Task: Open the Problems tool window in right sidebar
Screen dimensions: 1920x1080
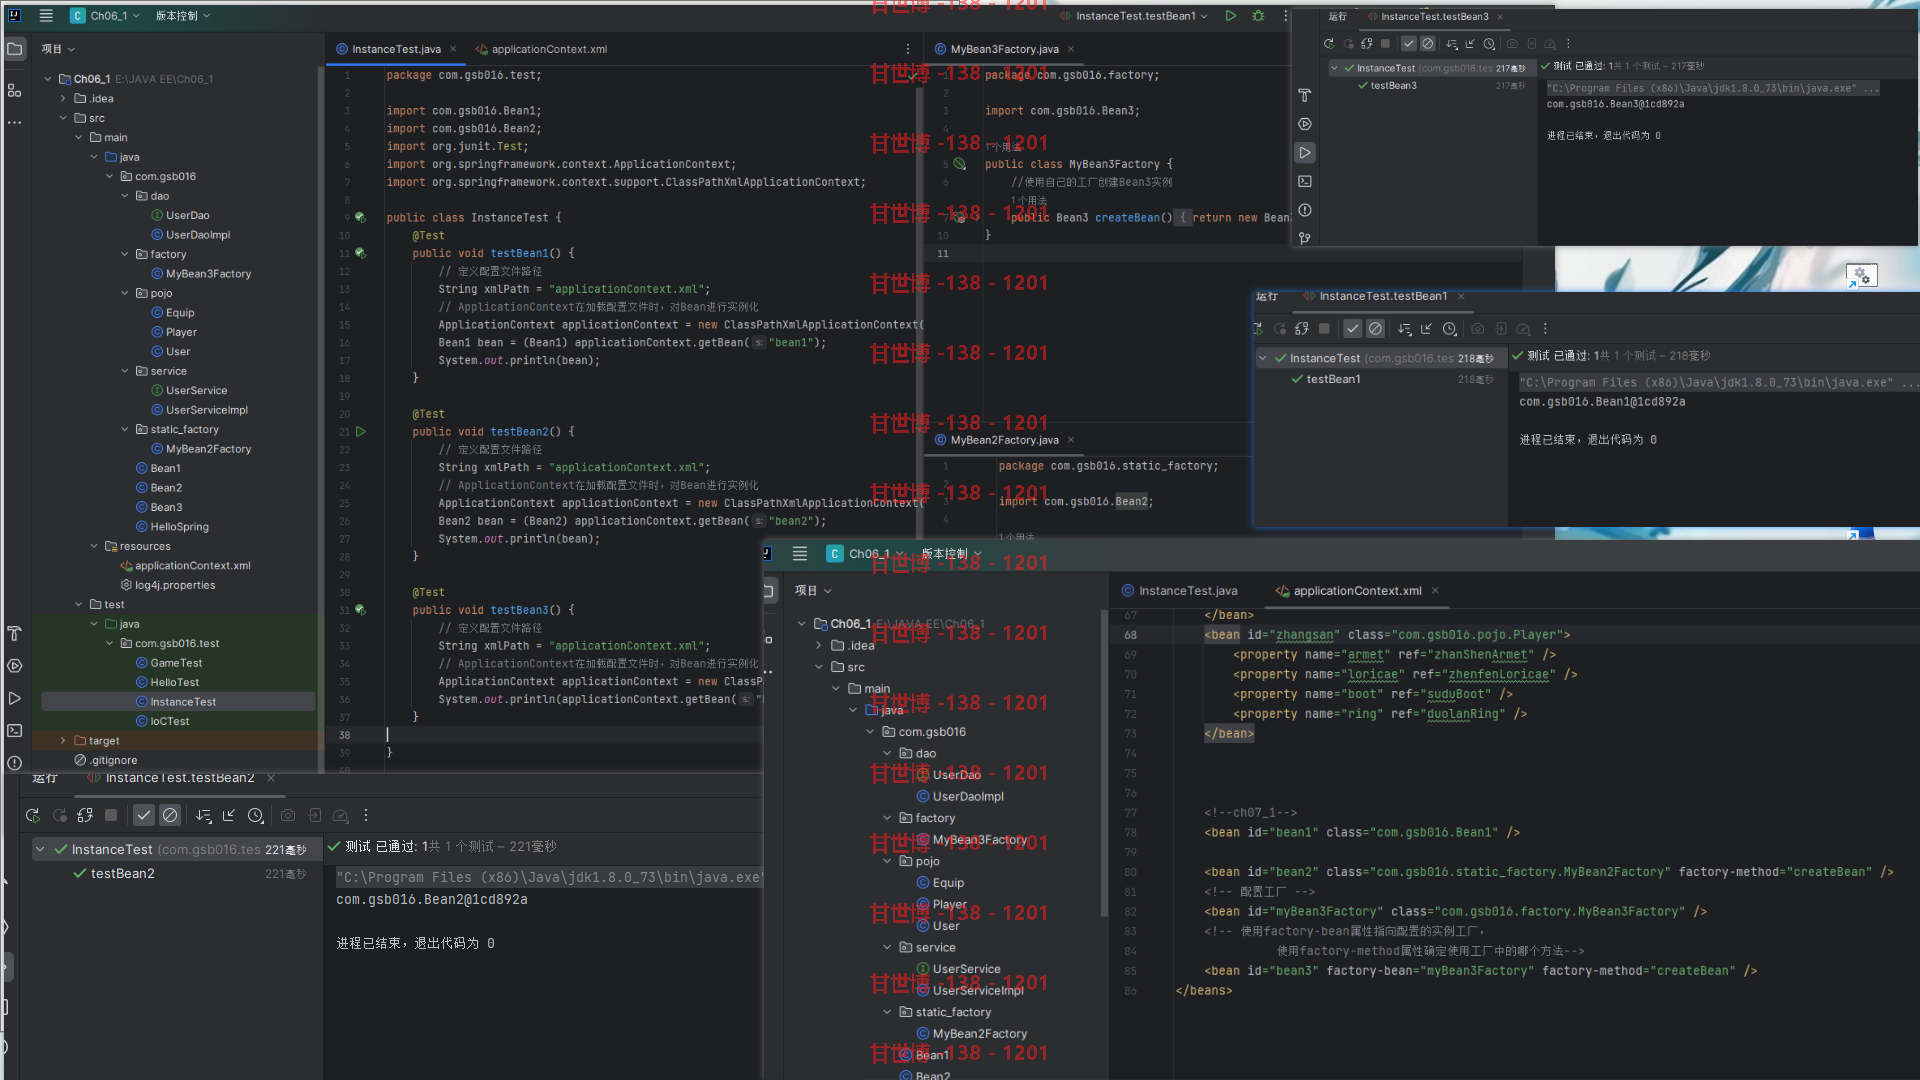Action: (x=1305, y=210)
